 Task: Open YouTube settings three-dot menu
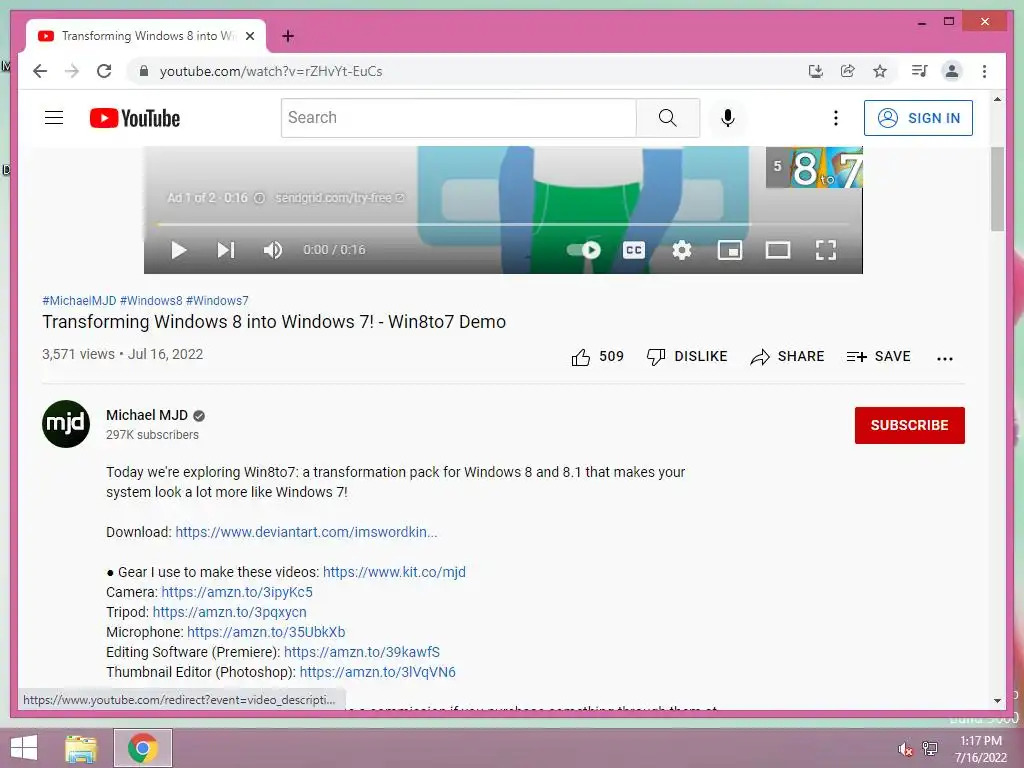[836, 118]
